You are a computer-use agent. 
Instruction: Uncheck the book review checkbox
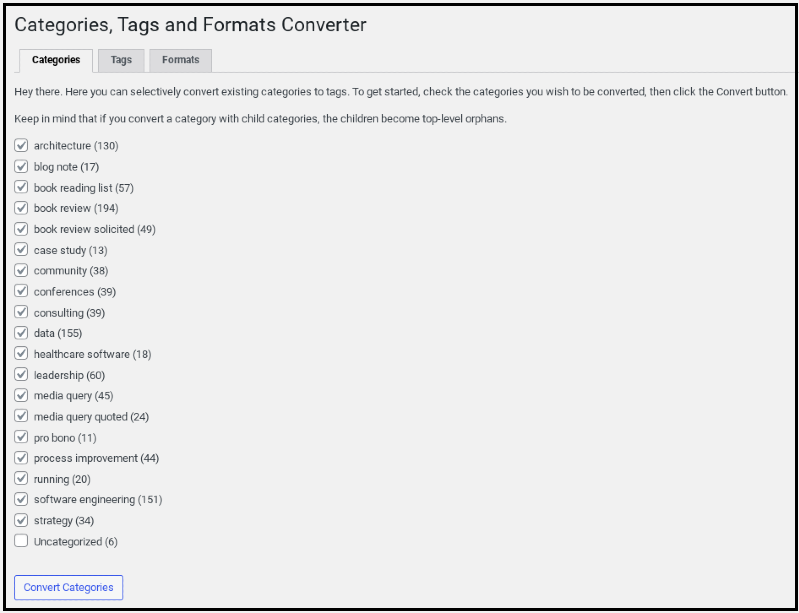tap(21, 208)
